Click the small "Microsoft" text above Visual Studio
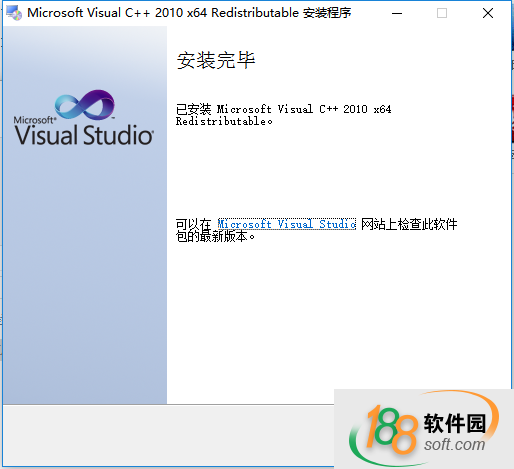 34,120
